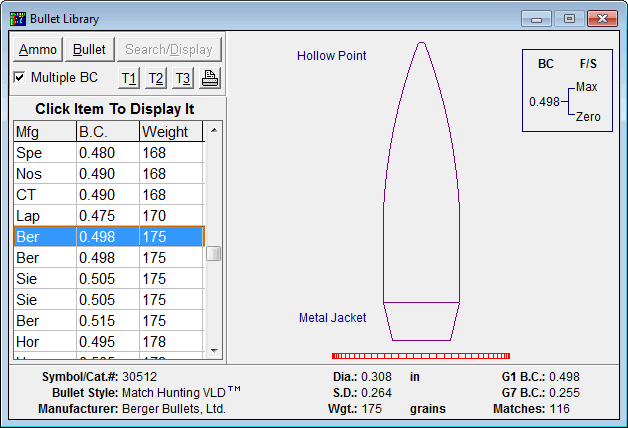Click the Hollow Point label

pos(332,56)
